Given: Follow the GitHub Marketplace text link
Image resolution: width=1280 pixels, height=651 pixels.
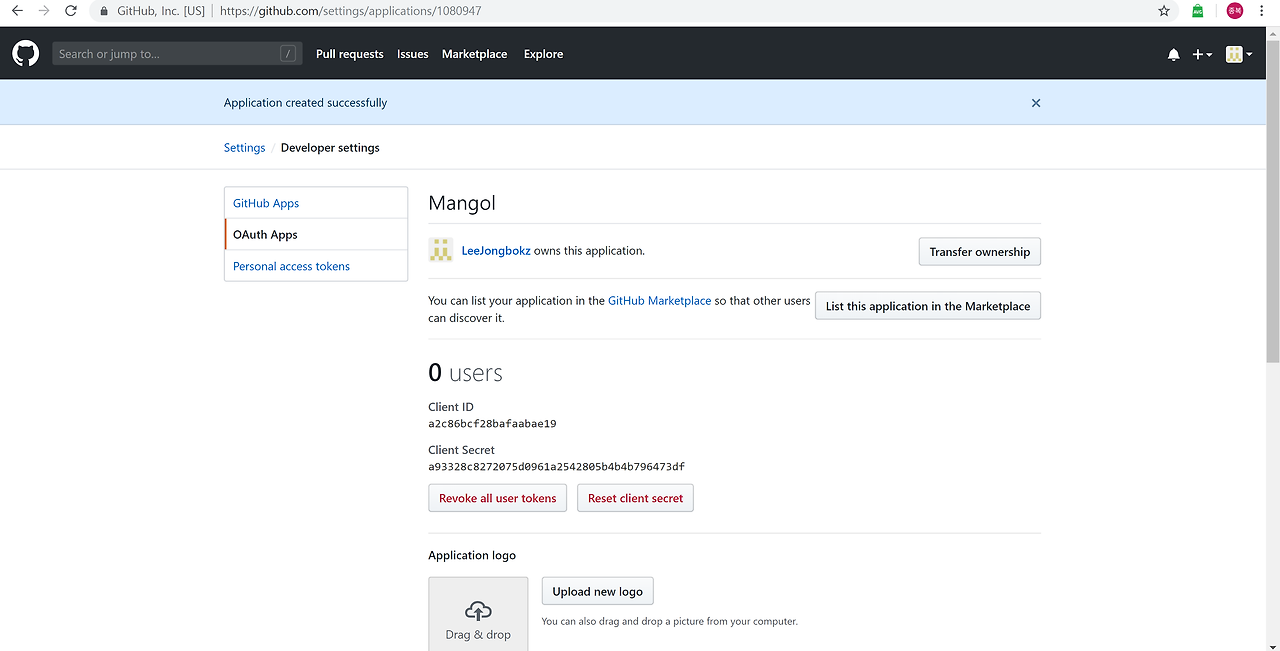Looking at the screenshot, I should point(660,301).
